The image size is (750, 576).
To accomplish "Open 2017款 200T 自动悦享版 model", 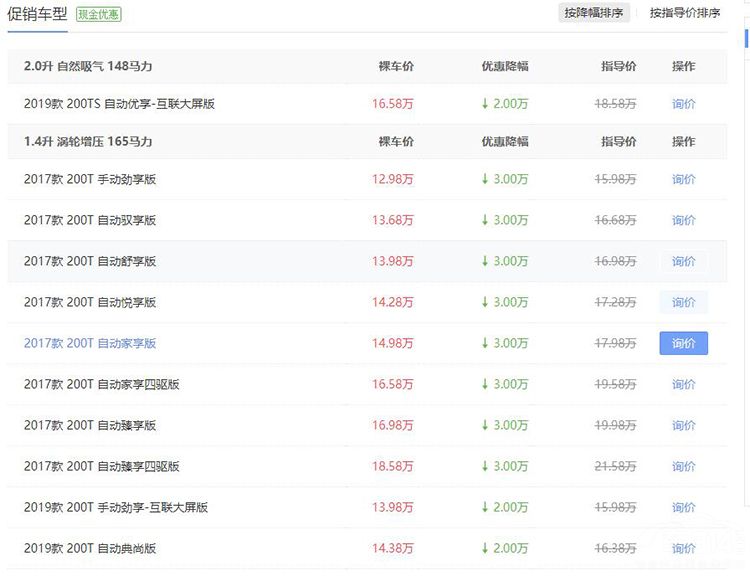I will (90, 302).
